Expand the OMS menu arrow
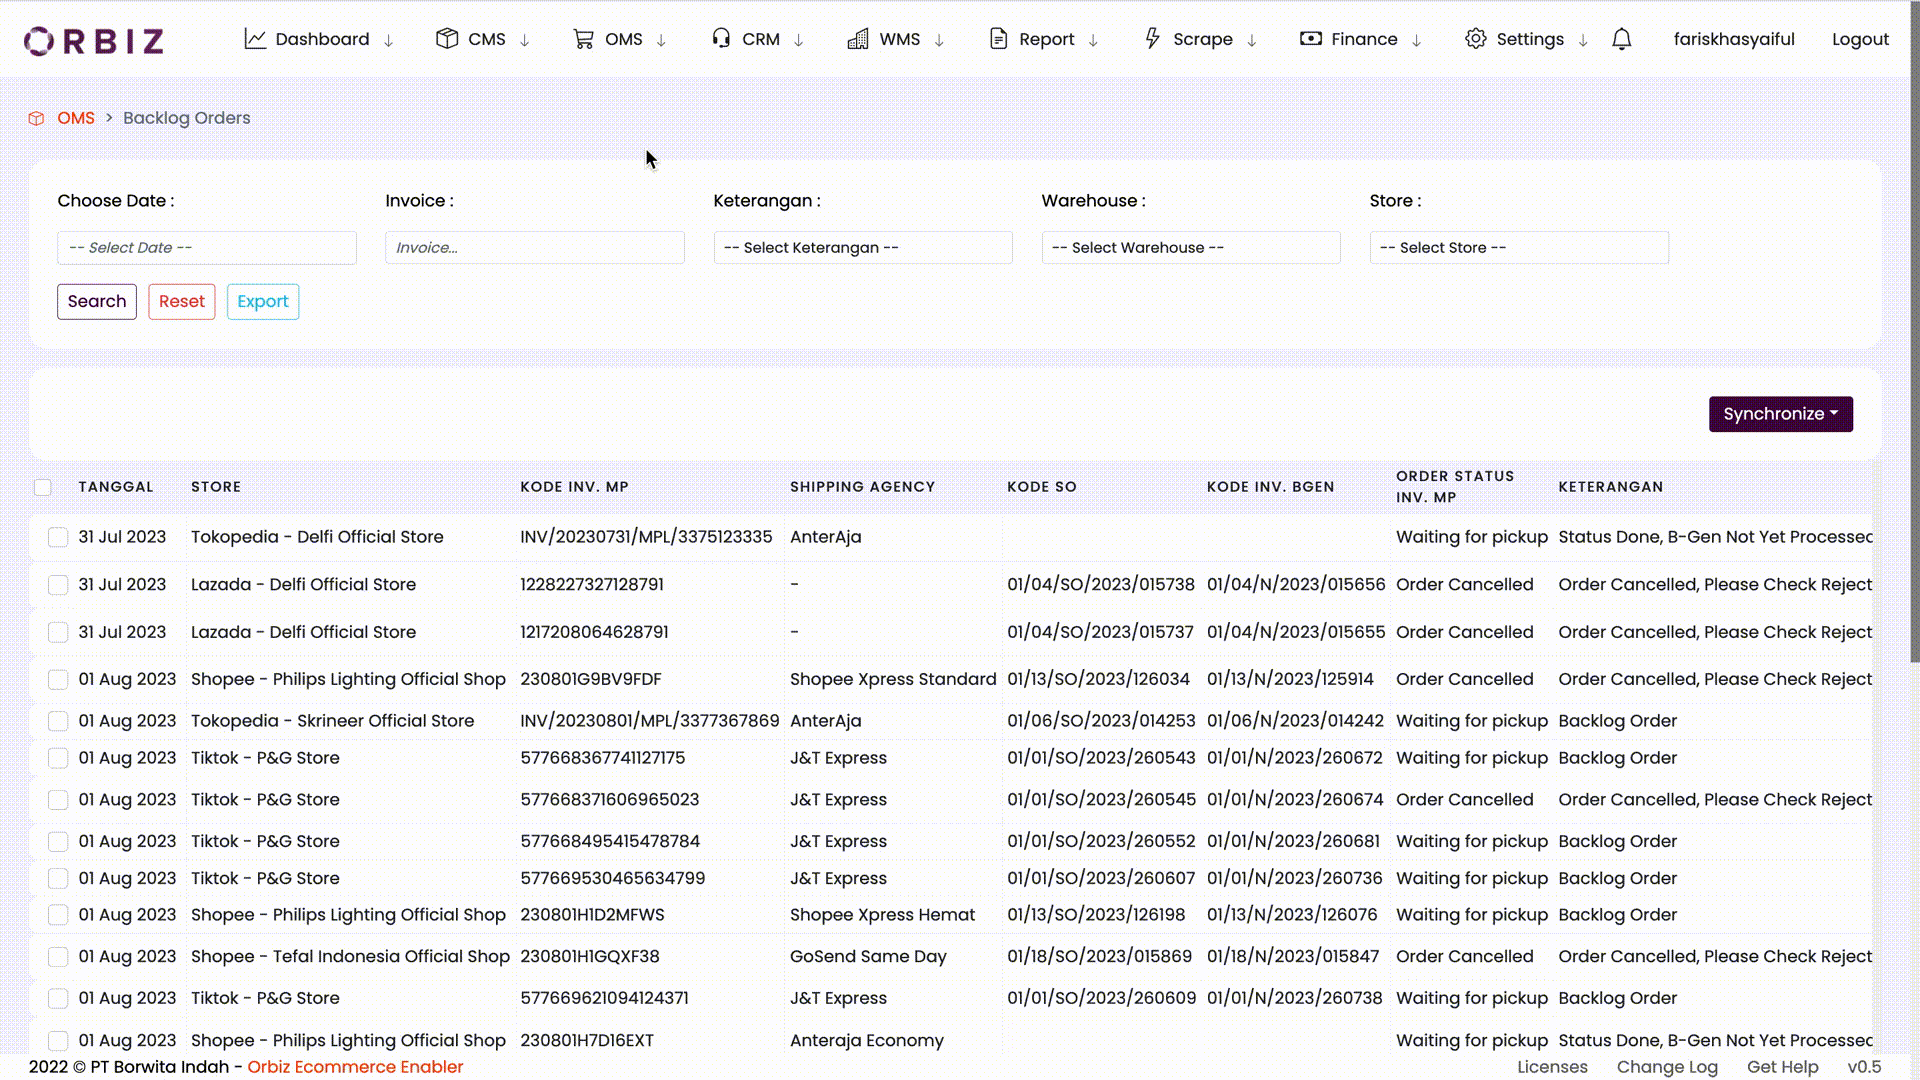 [x=661, y=40]
